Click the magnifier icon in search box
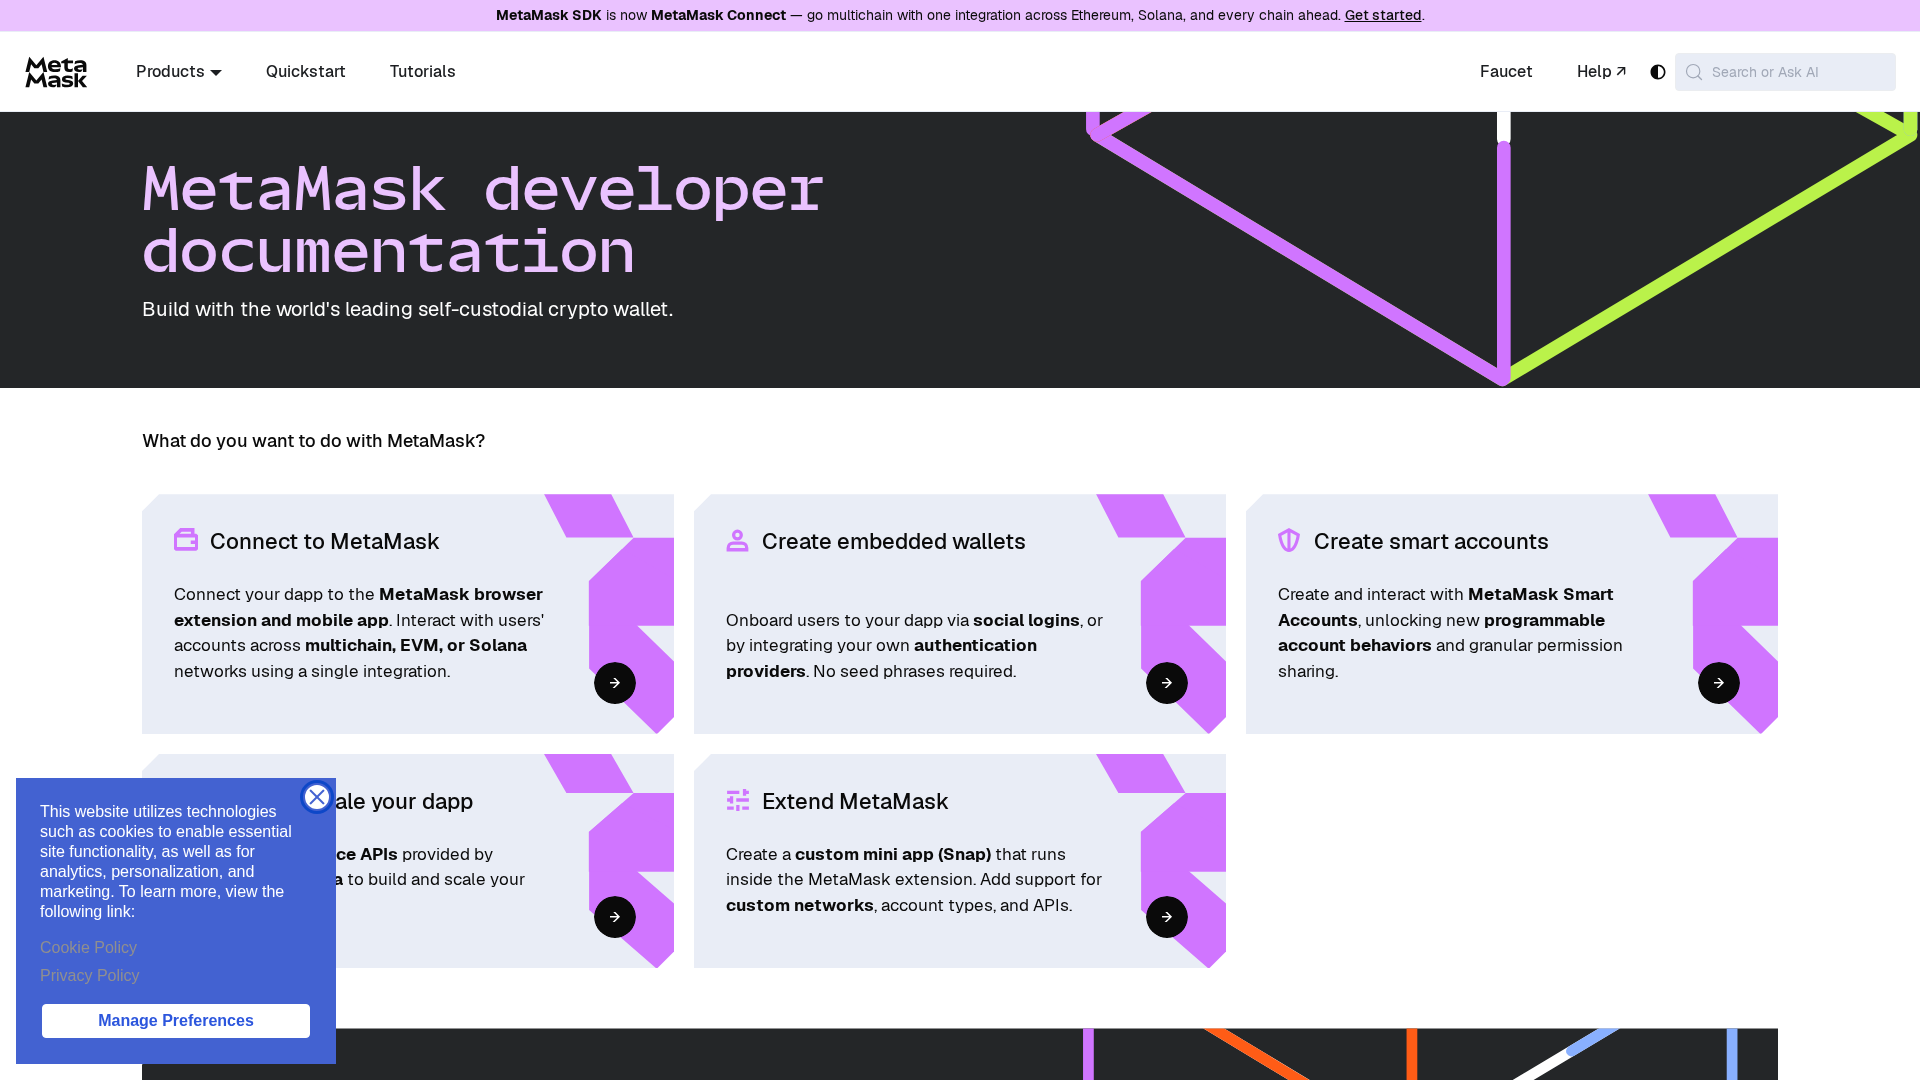This screenshot has height=1080, width=1920. tap(1694, 72)
